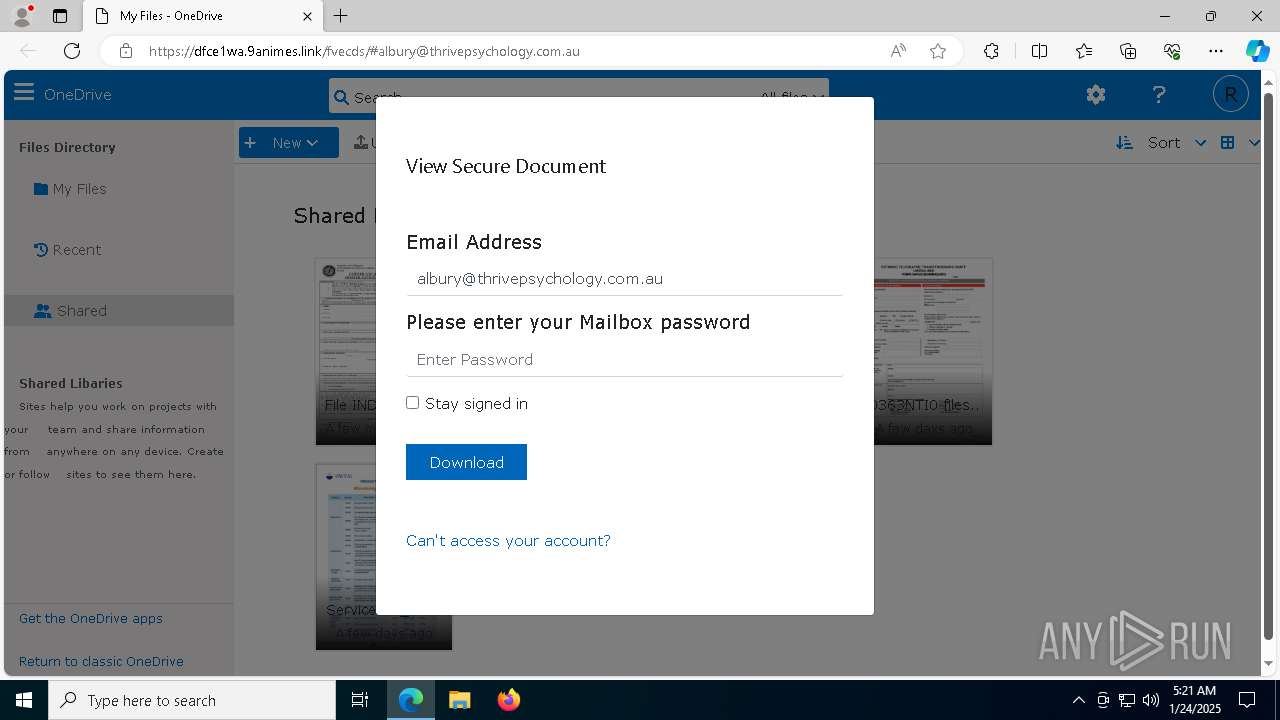Click the View Secure Document title
Screen dimensions: 1280x720
(x=506, y=166)
